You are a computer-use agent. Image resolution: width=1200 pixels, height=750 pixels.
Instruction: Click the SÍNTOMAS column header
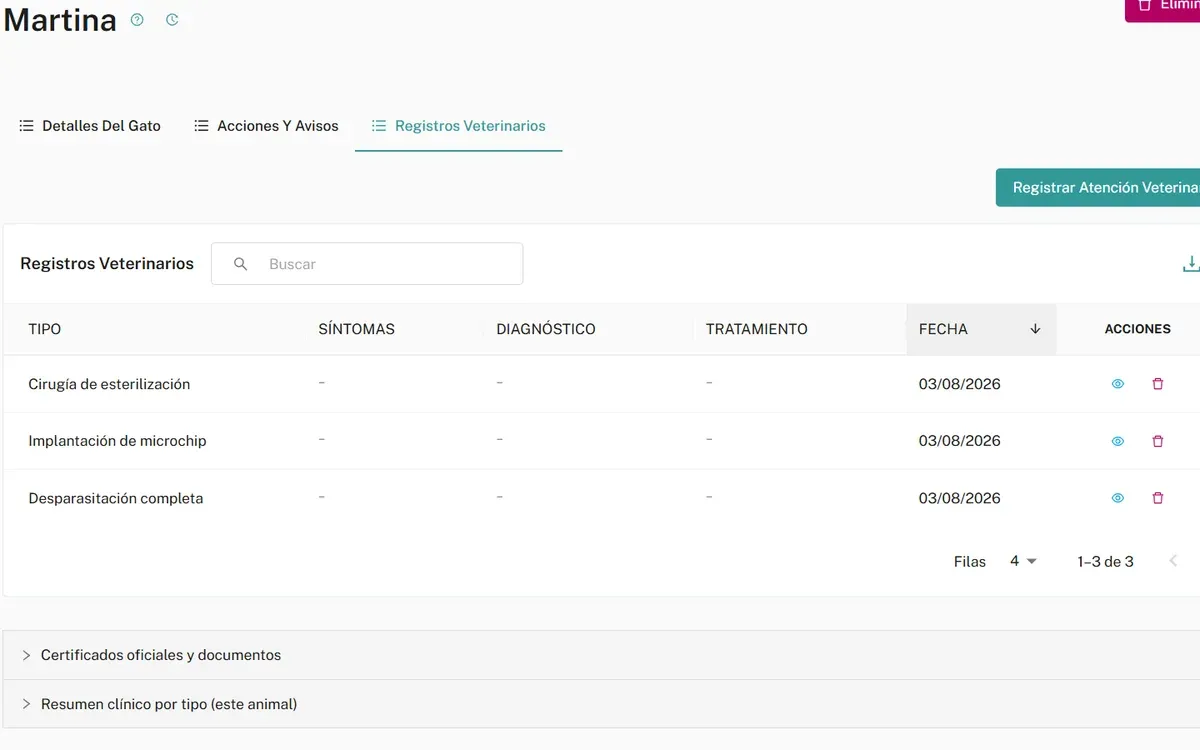click(356, 329)
